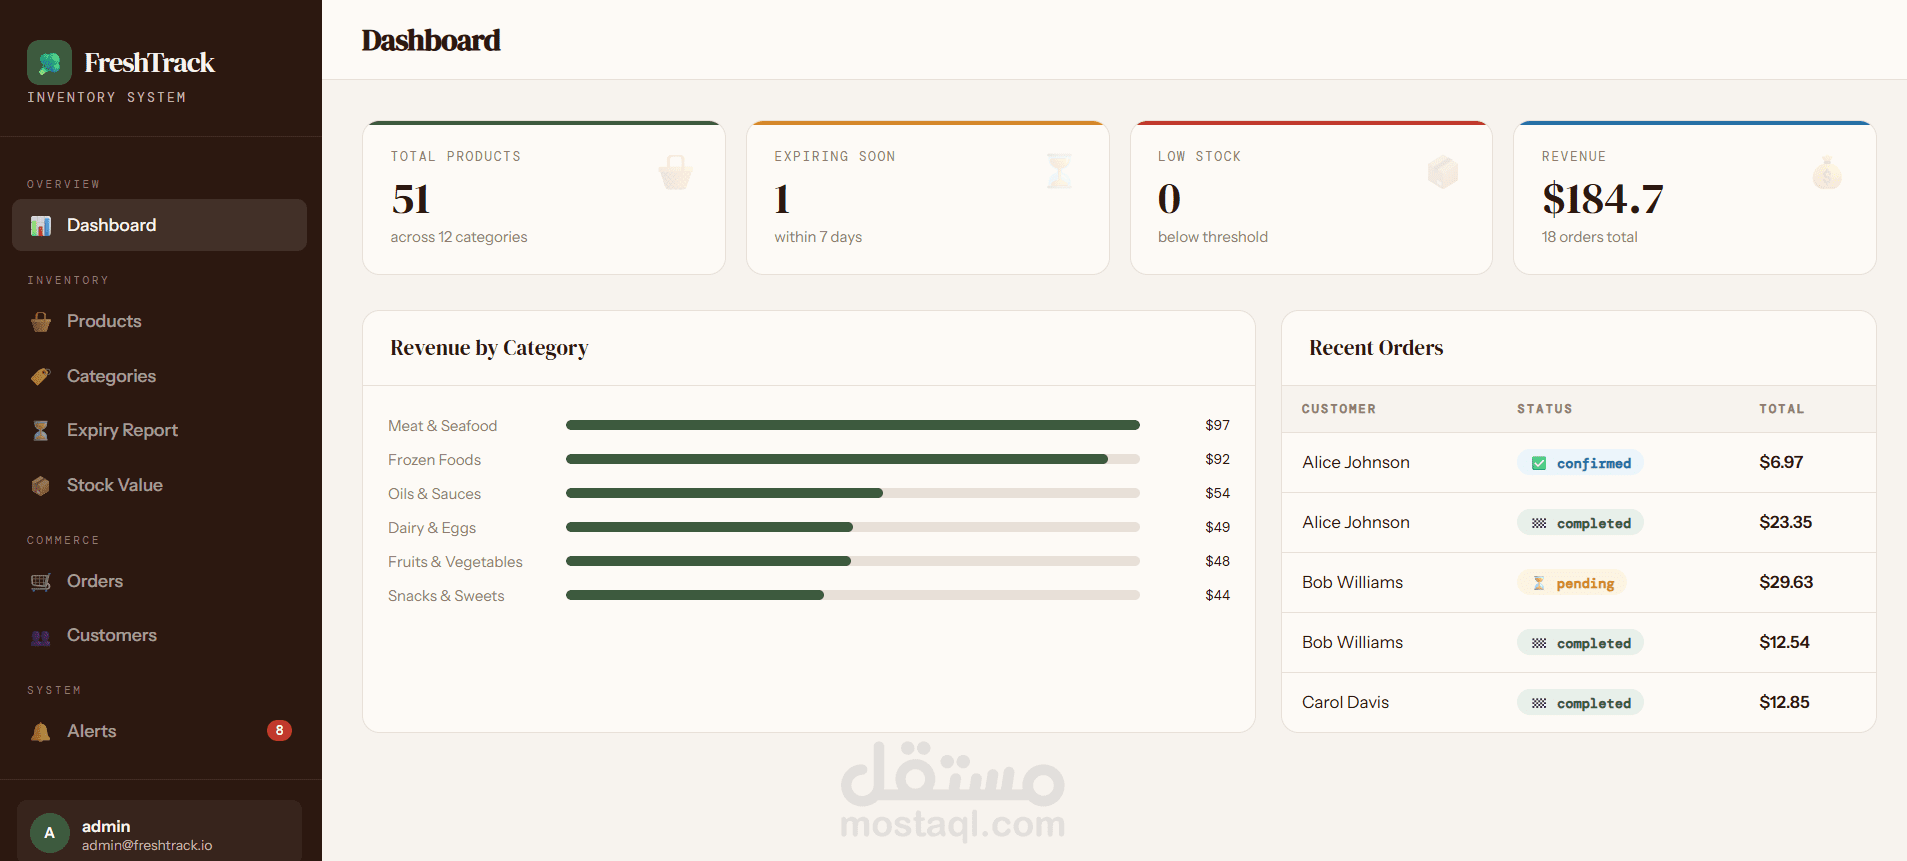Image resolution: width=1907 pixels, height=861 pixels.
Task: Click the pending status badge
Action: coord(1572,583)
